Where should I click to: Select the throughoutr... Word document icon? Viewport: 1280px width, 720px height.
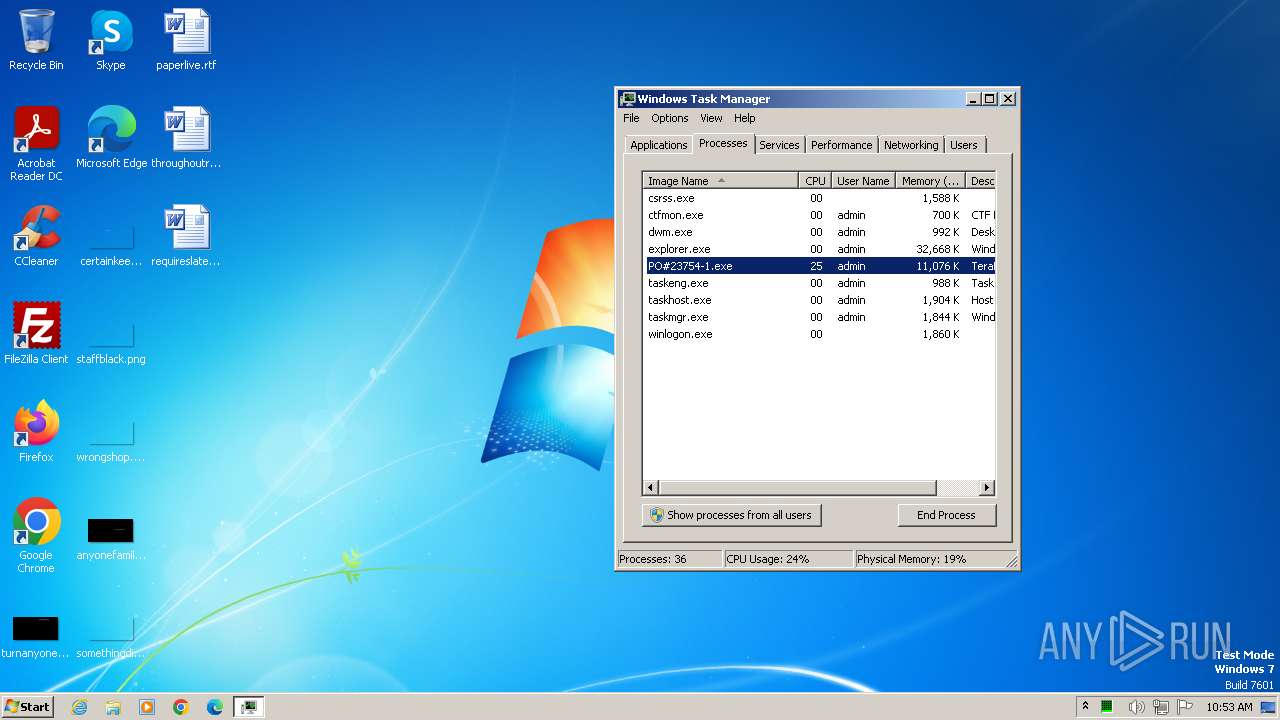tap(186, 138)
